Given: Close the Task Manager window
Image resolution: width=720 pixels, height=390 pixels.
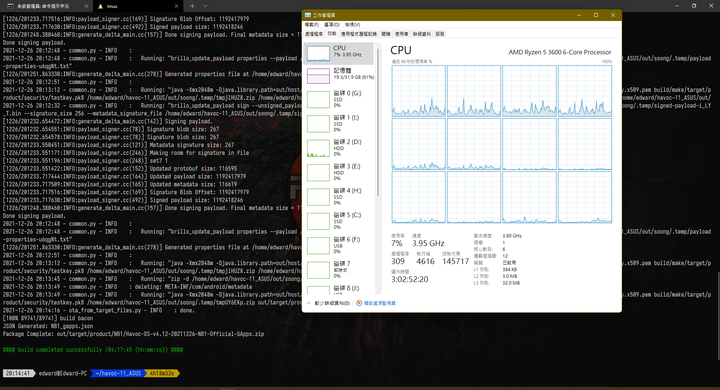Looking at the screenshot, I should point(613,15).
